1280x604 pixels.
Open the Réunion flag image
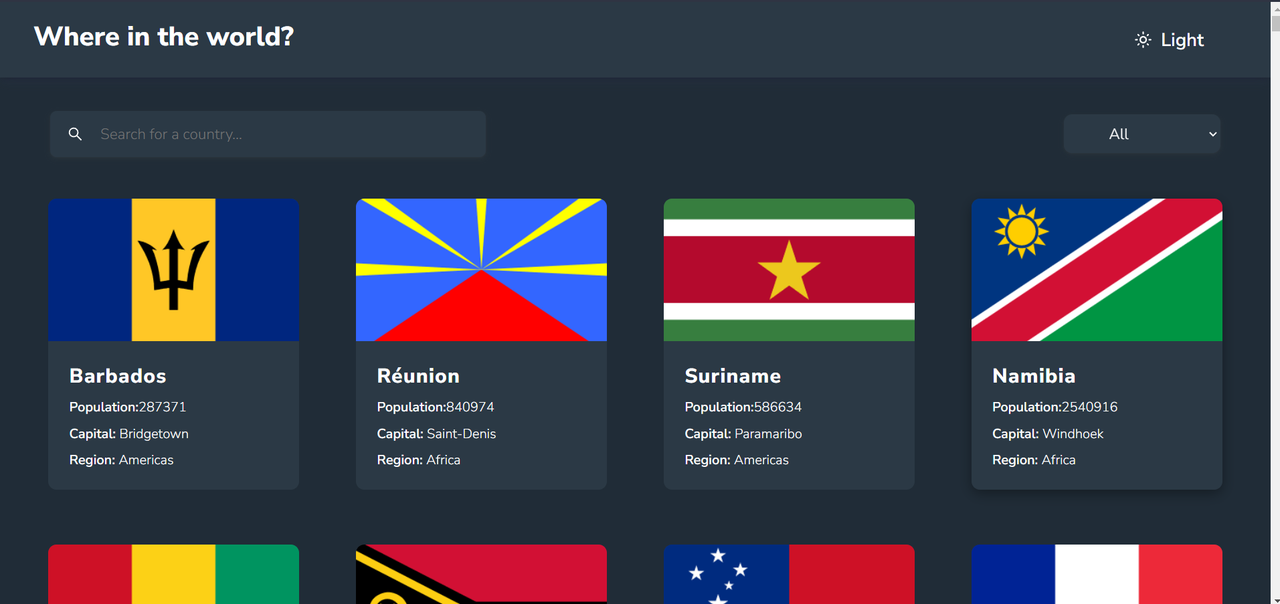(481, 270)
